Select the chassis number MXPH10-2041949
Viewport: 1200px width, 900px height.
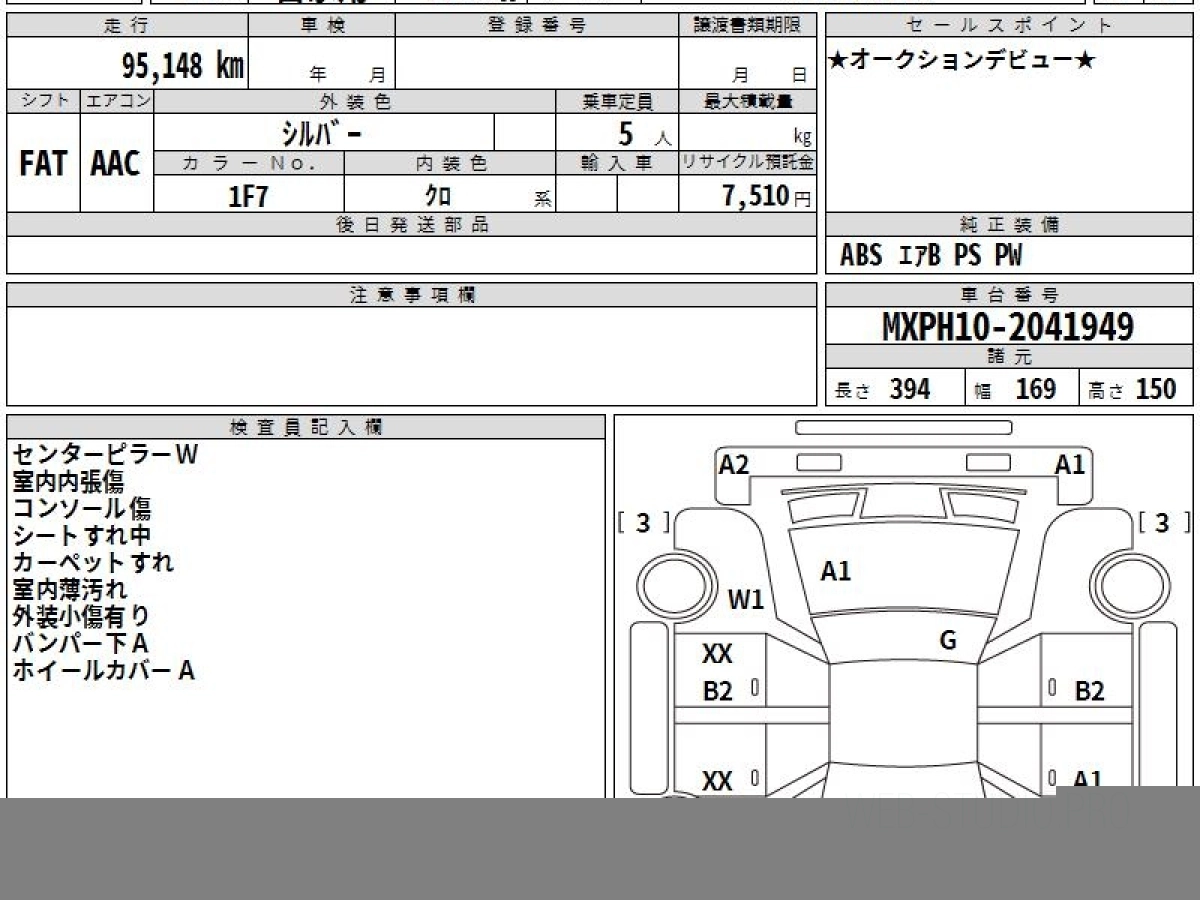tap(1008, 326)
